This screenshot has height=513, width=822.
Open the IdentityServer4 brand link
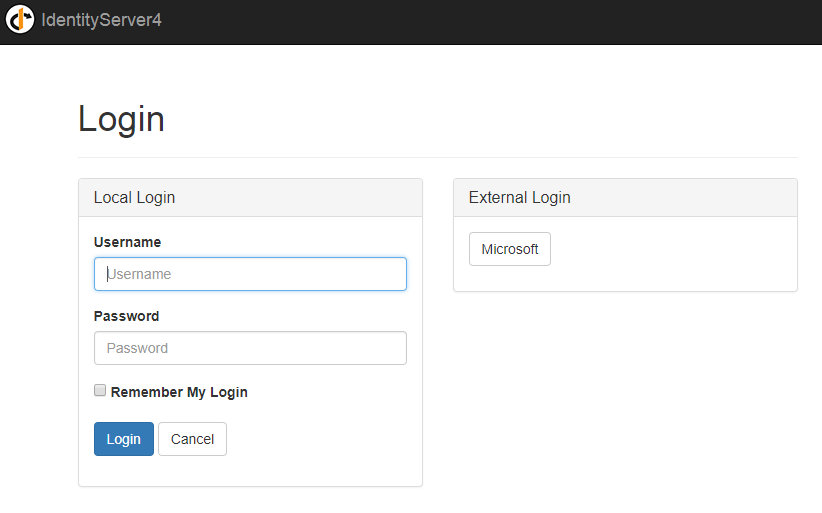(101, 20)
